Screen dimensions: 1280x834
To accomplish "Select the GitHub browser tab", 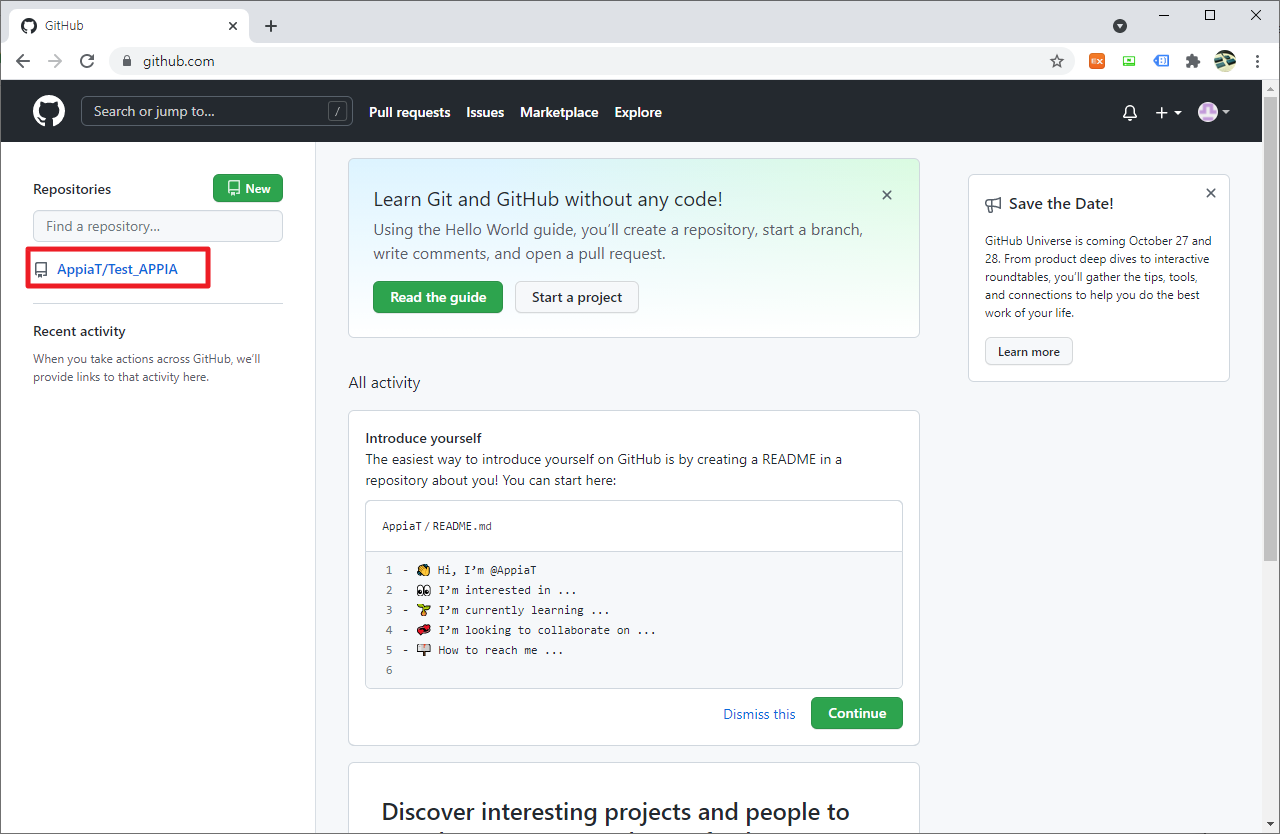I will point(127,26).
